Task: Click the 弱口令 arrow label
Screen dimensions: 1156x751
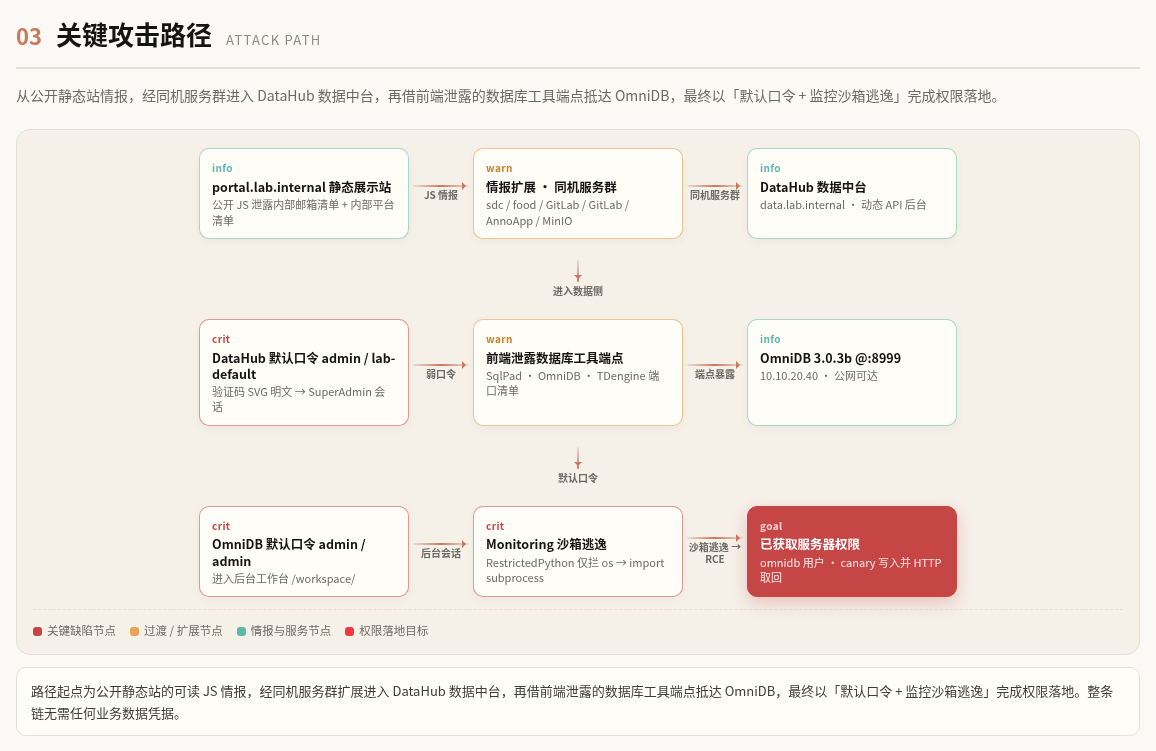Action: click(x=441, y=374)
